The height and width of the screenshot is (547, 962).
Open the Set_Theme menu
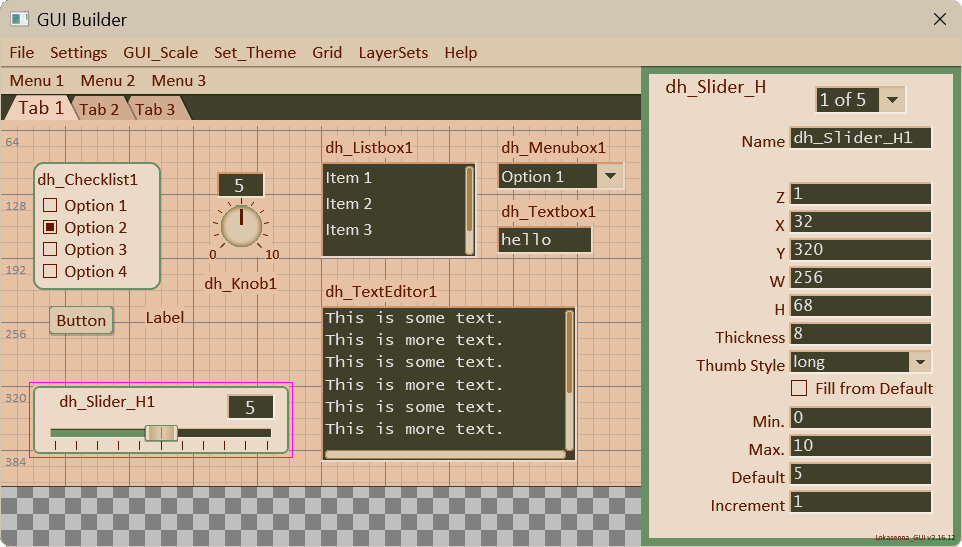255,53
